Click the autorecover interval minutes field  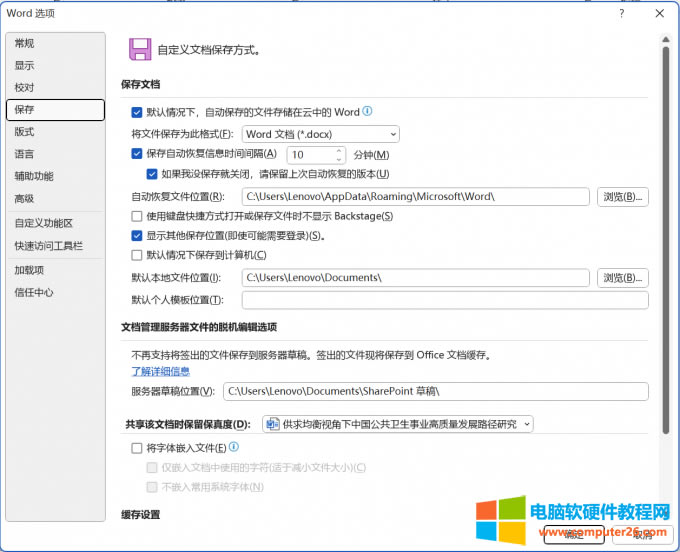pos(311,155)
